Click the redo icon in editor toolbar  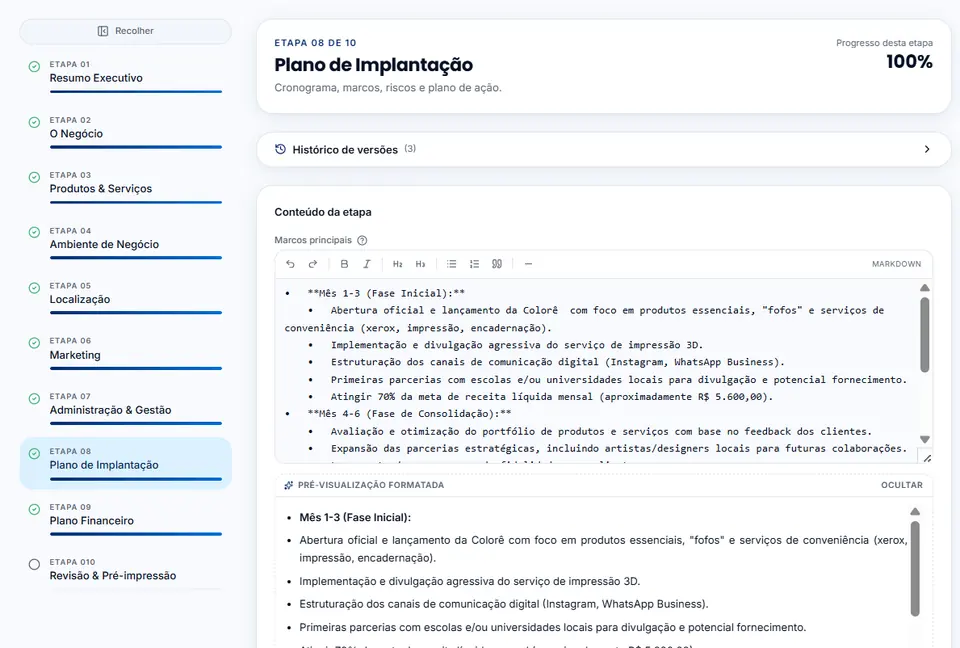(x=313, y=264)
